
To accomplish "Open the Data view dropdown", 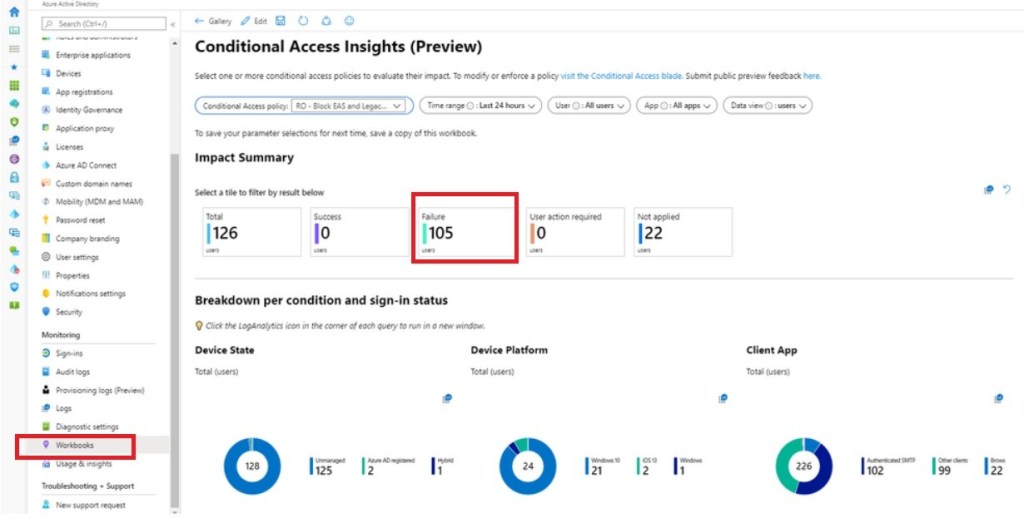I will [768, 105].
